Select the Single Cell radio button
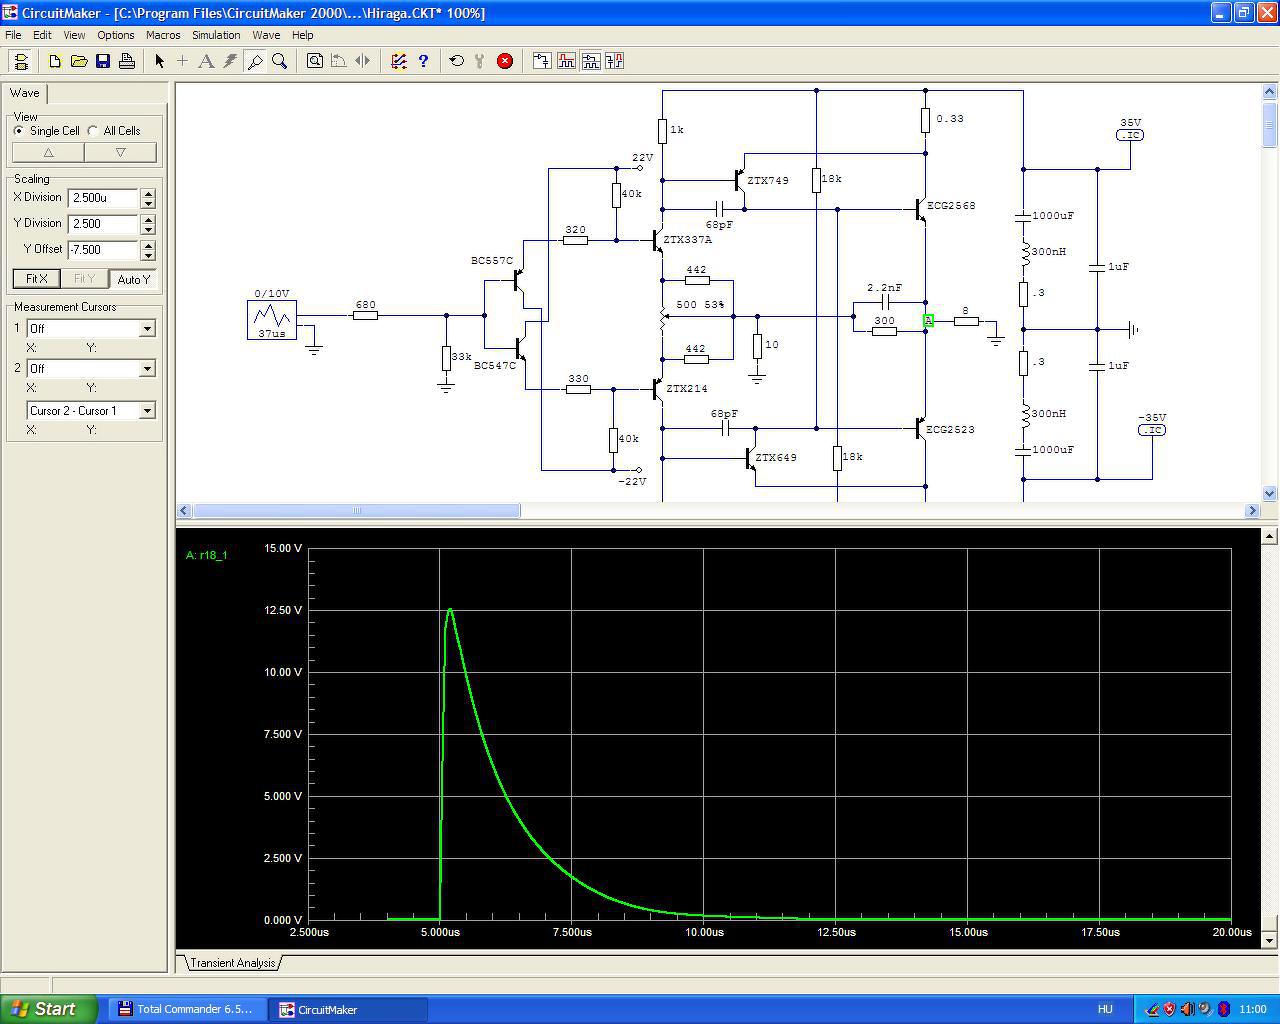1280x1024 pixels. click(19, 131)
